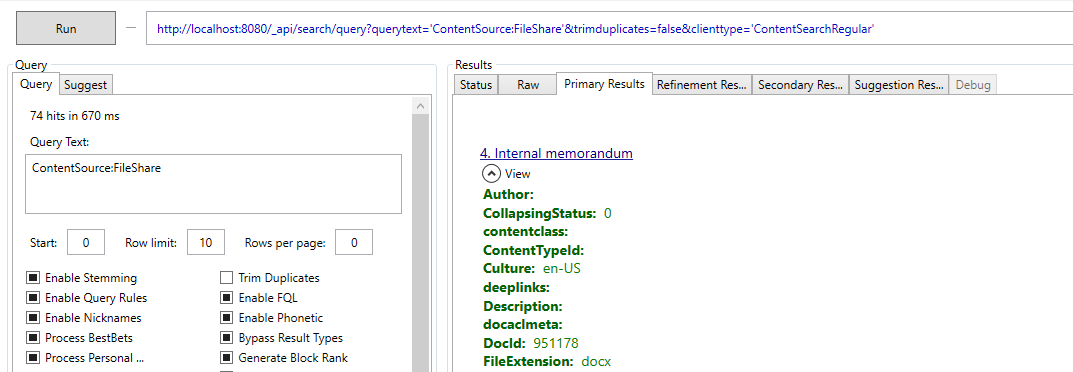
Task: Click the docaclmeta property label
Action: (x=523, y=324)
